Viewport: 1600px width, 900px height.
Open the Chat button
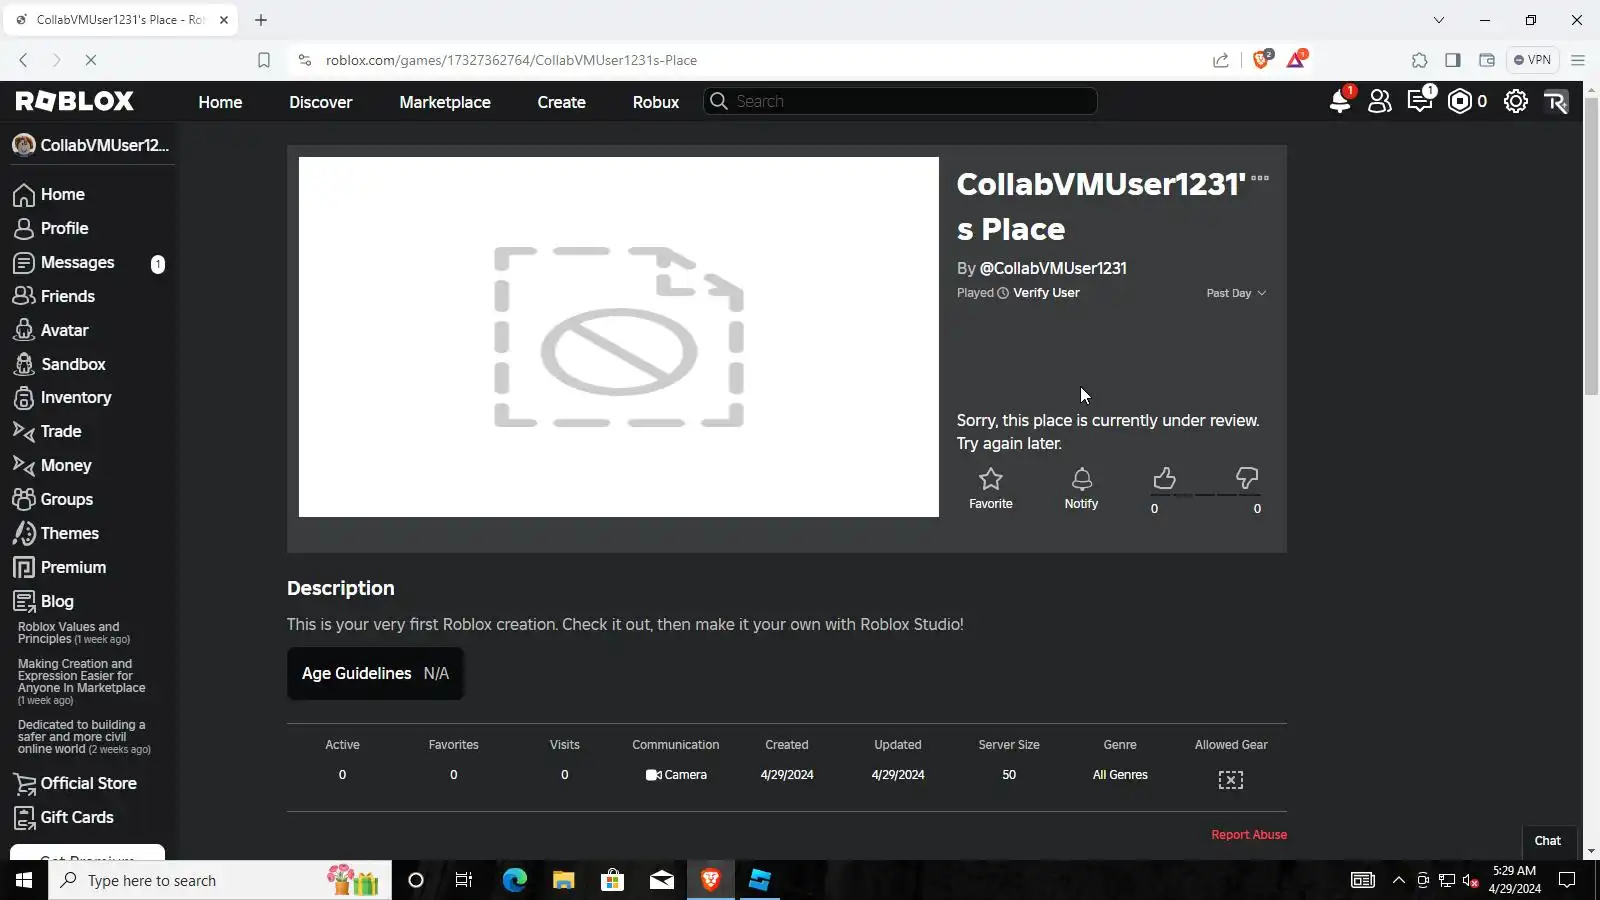tap(1548, 841)
